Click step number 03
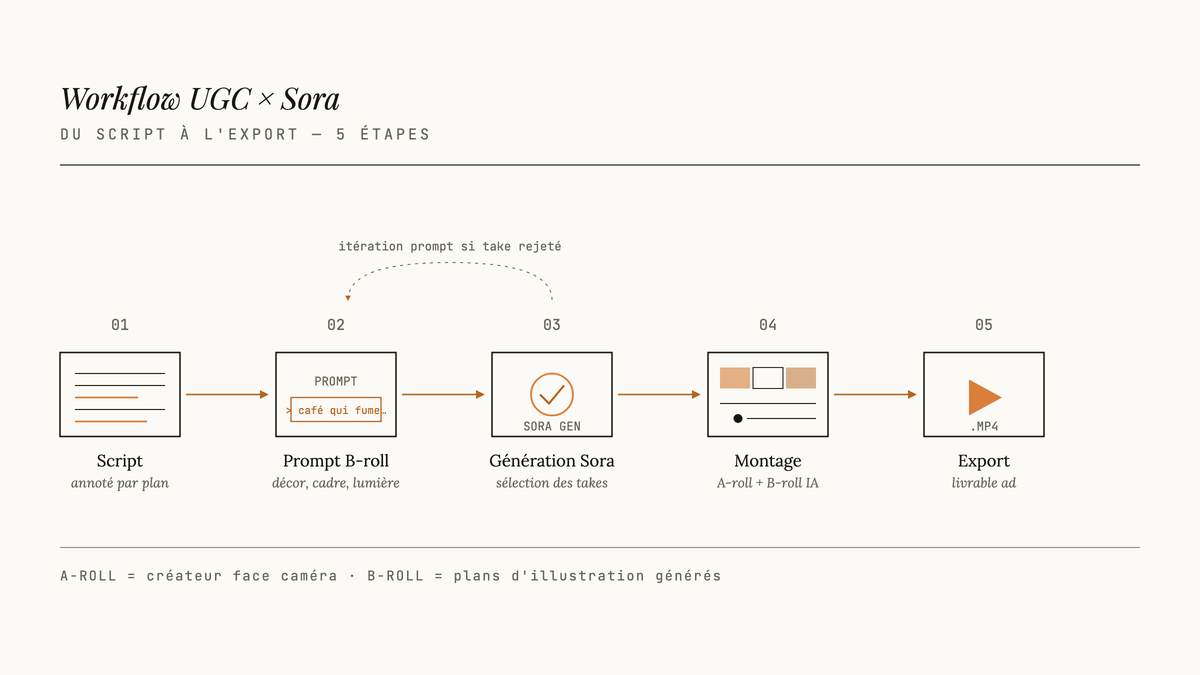 click(552, 325)
